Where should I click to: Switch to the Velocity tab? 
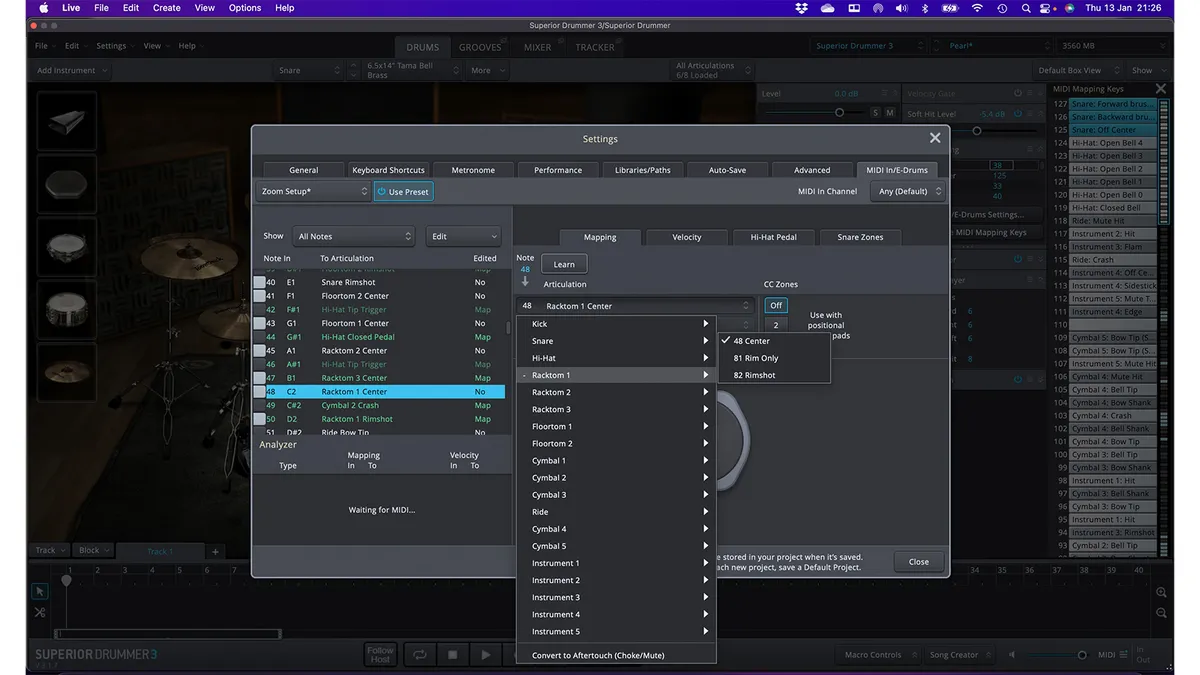coord(686,237)
